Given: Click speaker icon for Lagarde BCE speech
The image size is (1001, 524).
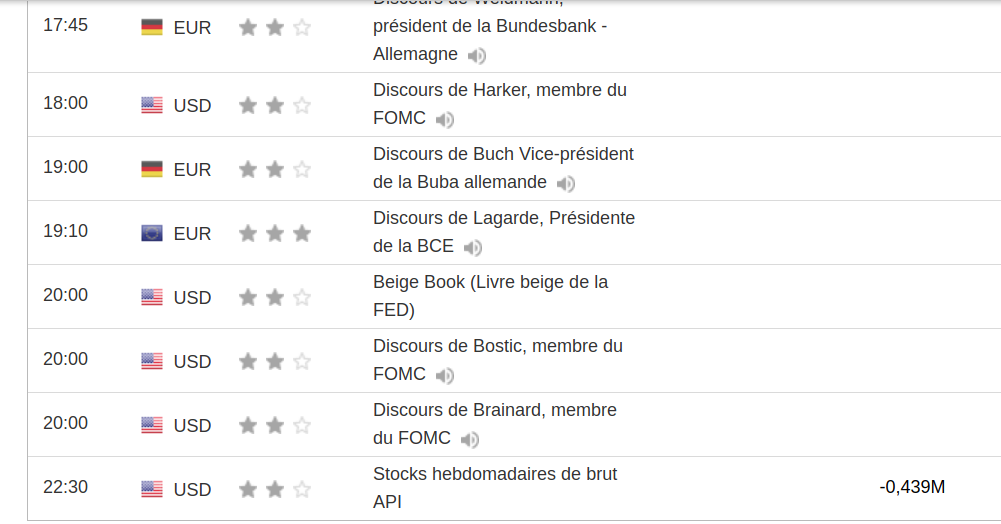Looking at the screenshot, I should coord(473,248).
